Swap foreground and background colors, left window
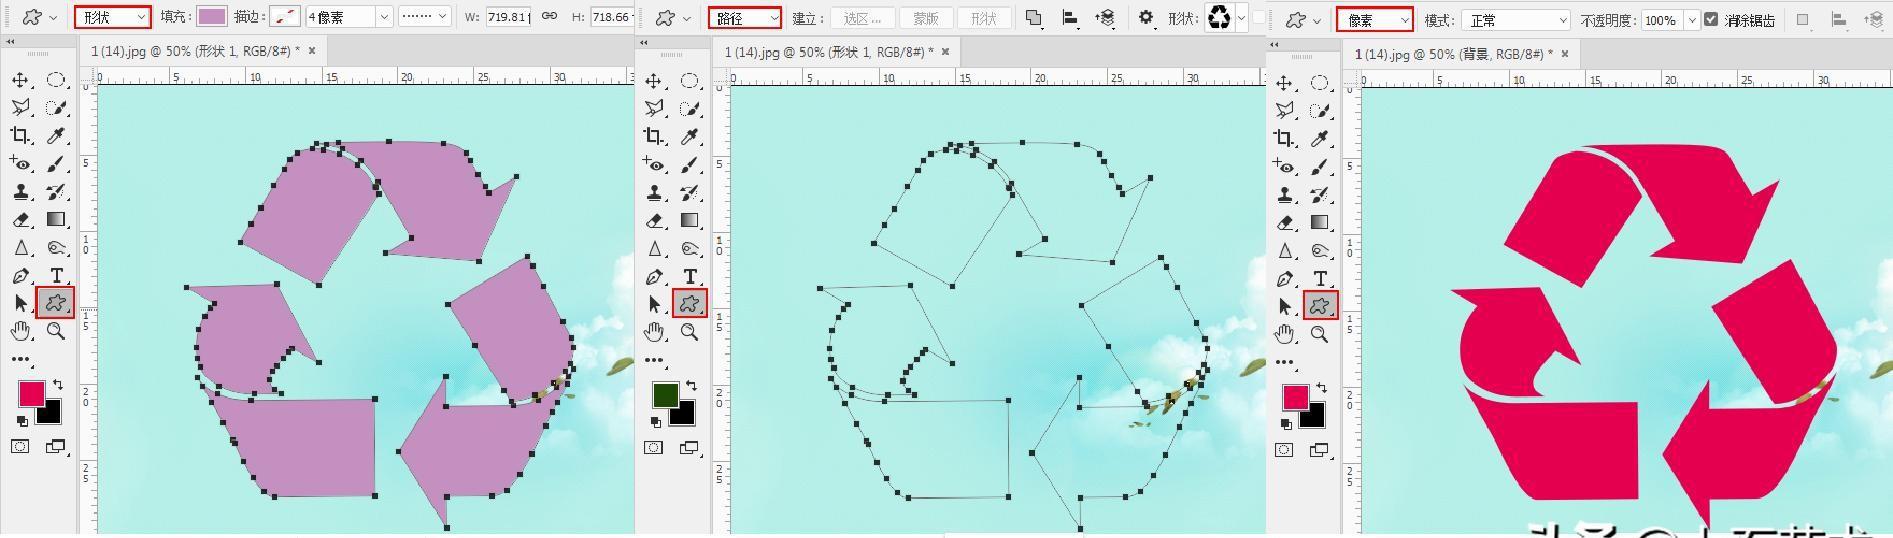Screen dimensions: 1893x538 pos(57,384)
